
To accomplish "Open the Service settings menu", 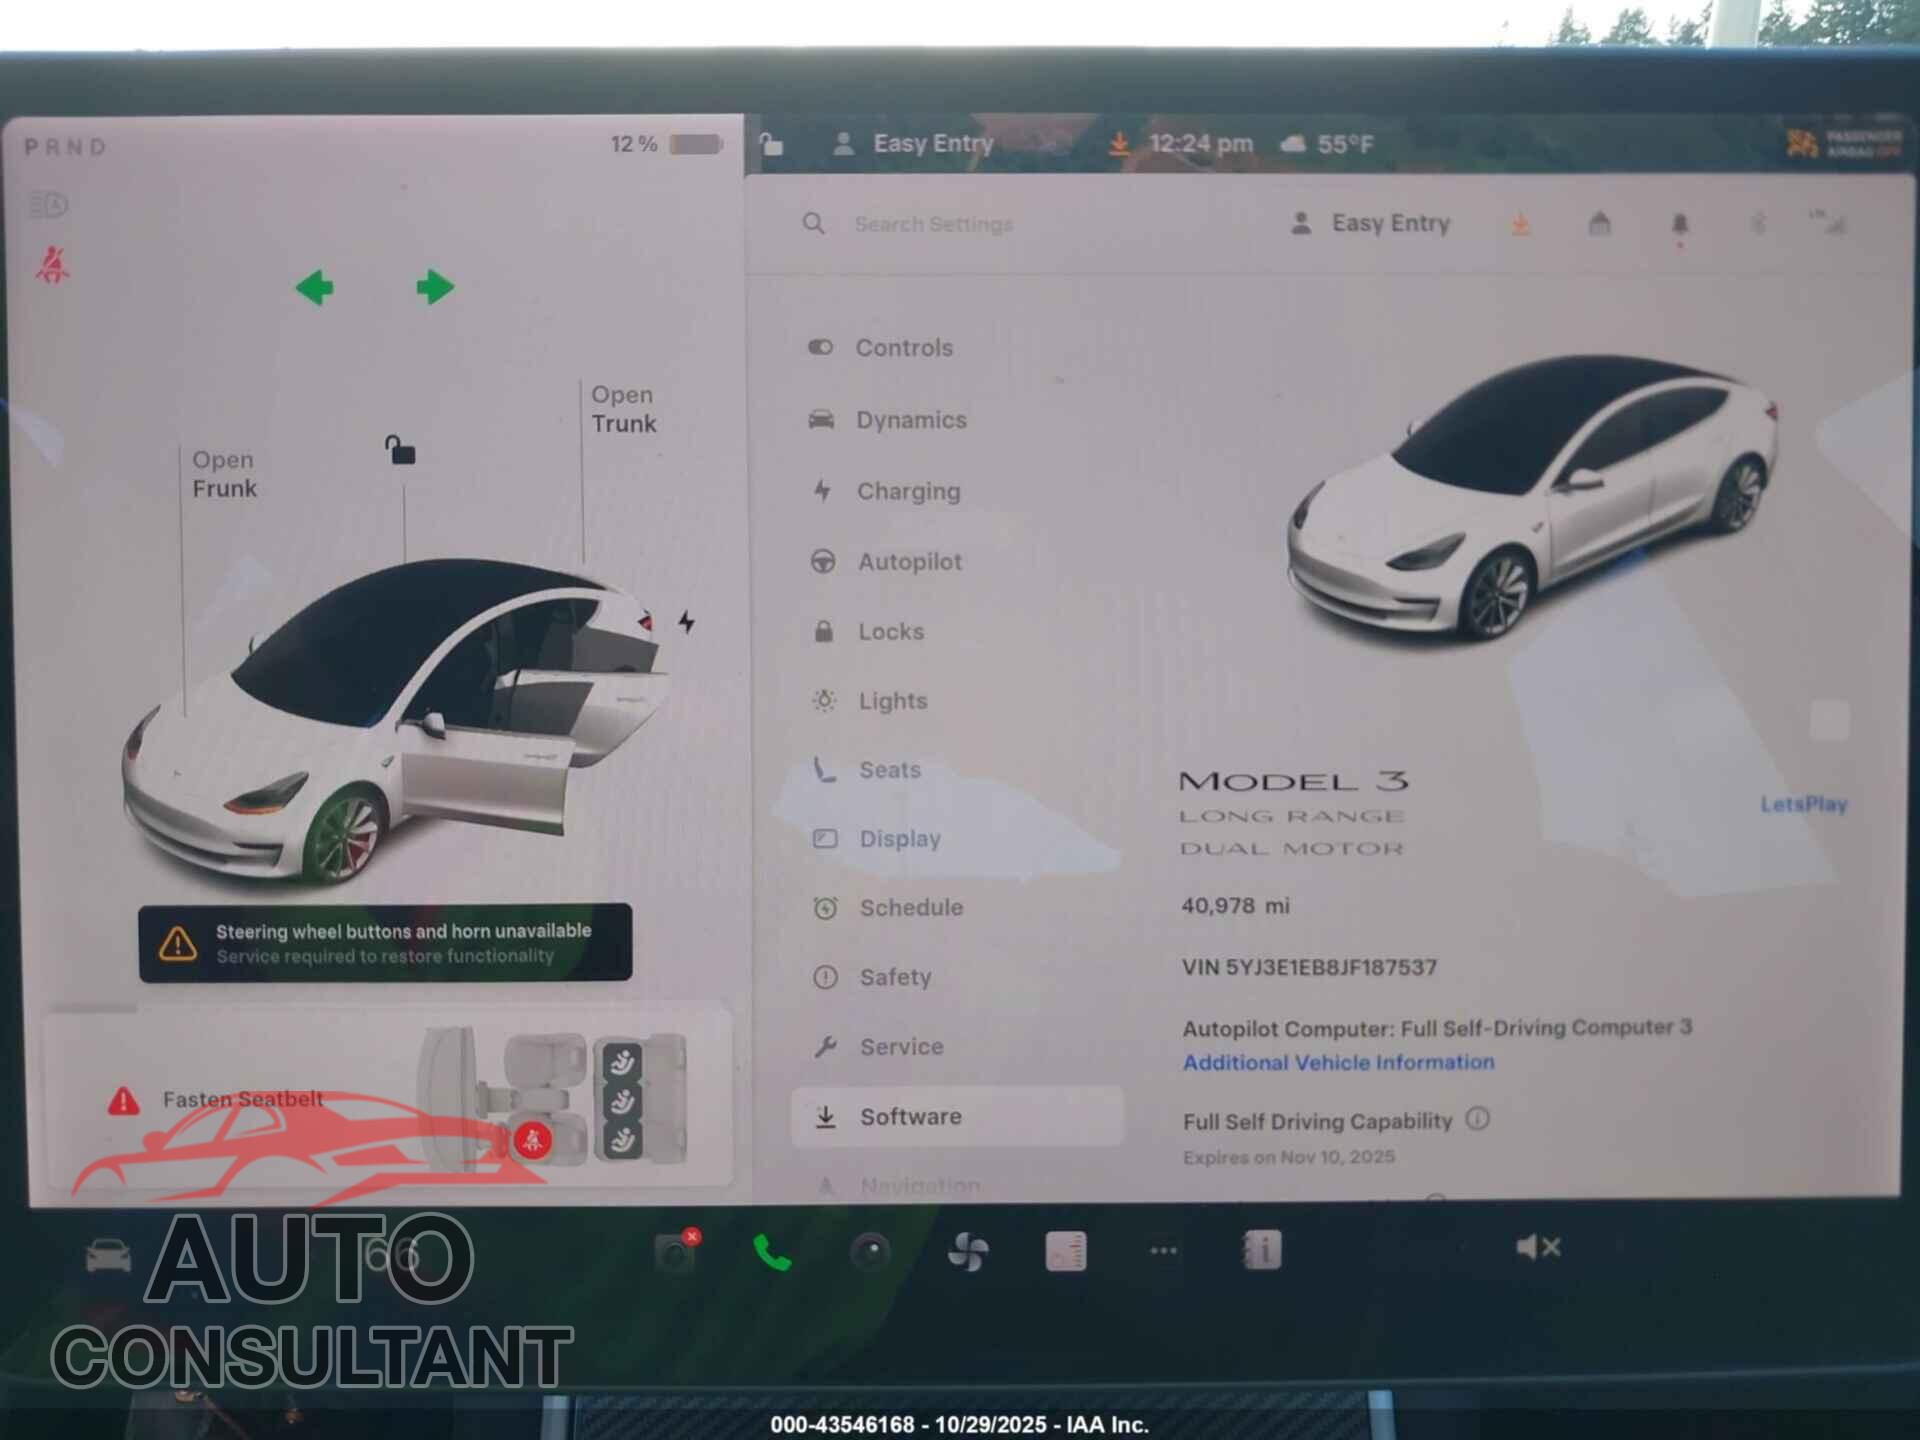I will [x=878, y=1047].
